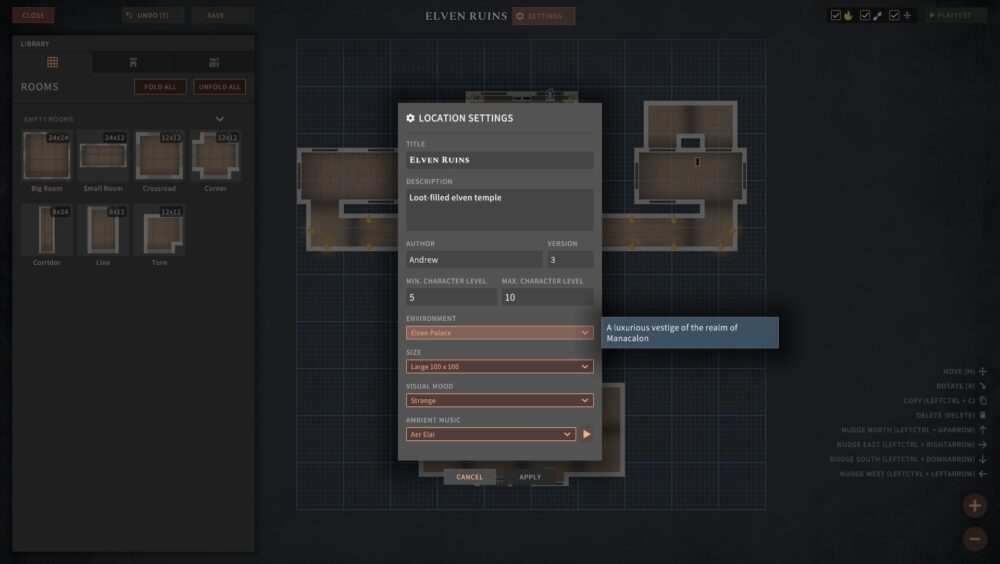Click the Nudge North arrow icon
1000x564 pixels.
(983, 430)
